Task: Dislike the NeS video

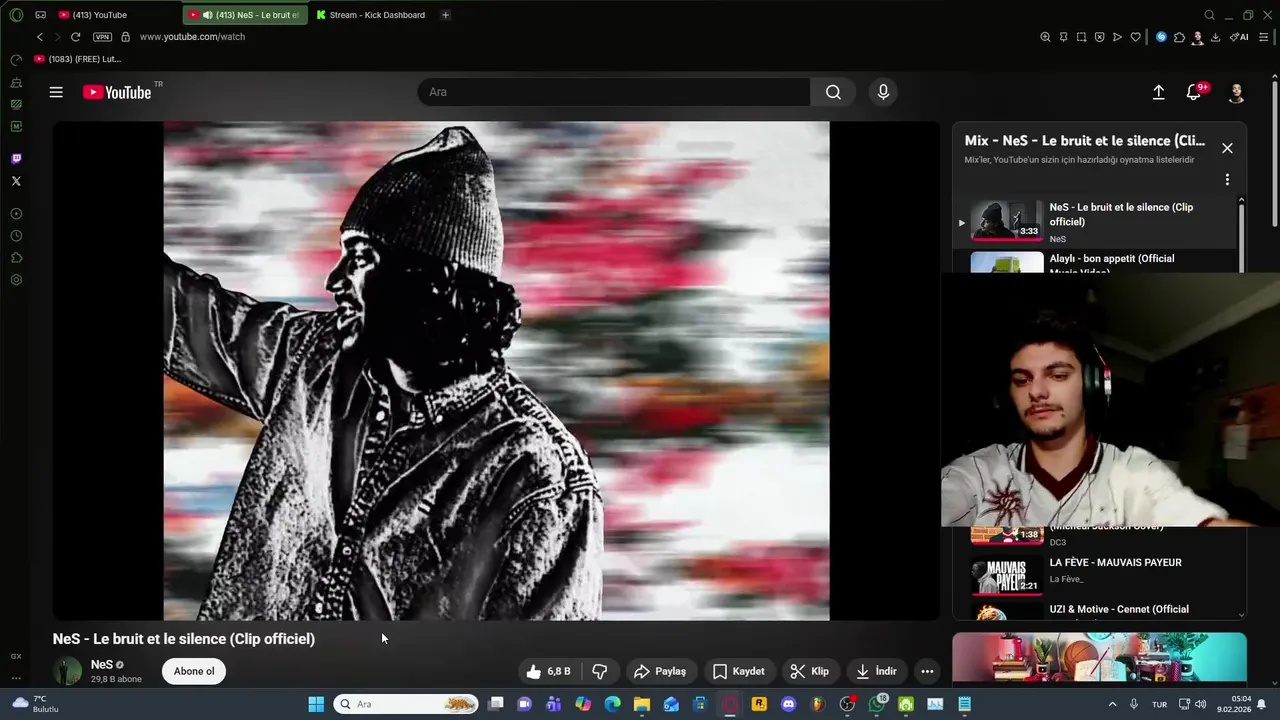Action: click(x=600, y=671)
